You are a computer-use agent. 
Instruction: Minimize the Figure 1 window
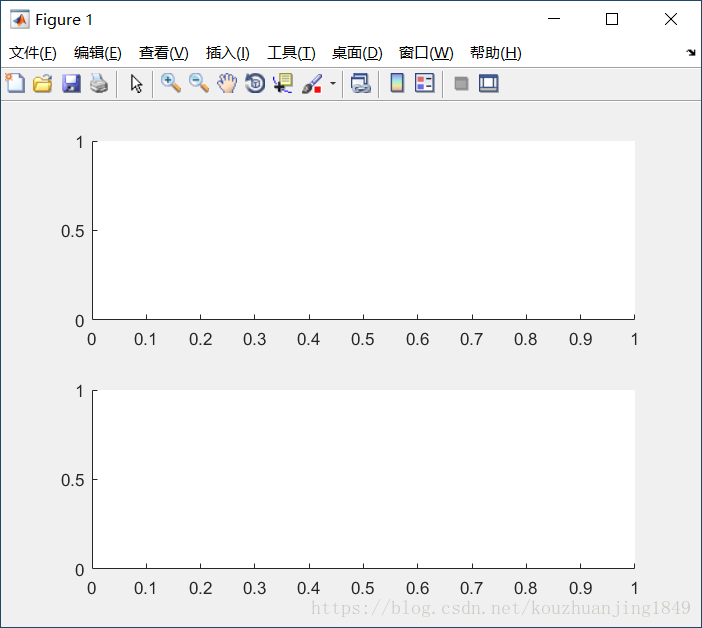click(x=554, y=19)
